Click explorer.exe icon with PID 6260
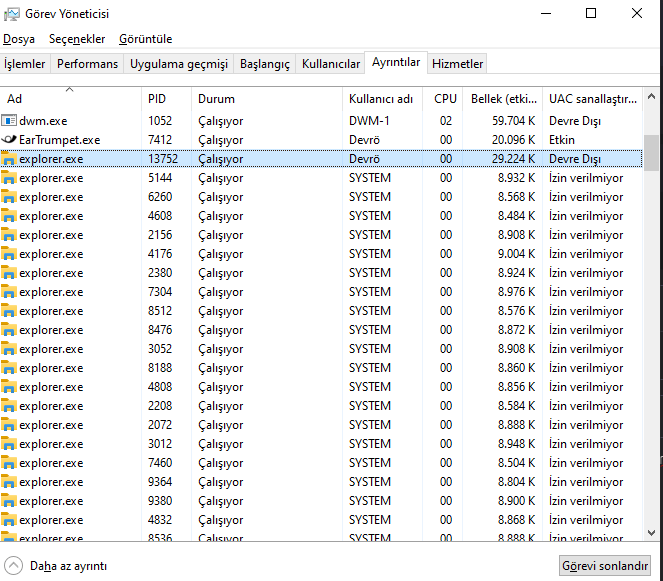 pos(9,197)
